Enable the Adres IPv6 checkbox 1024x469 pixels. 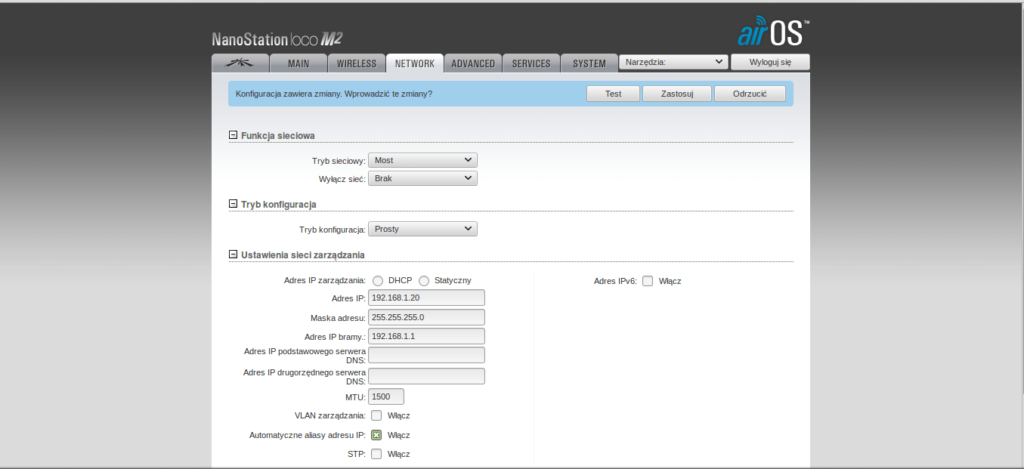pos(648,281)
